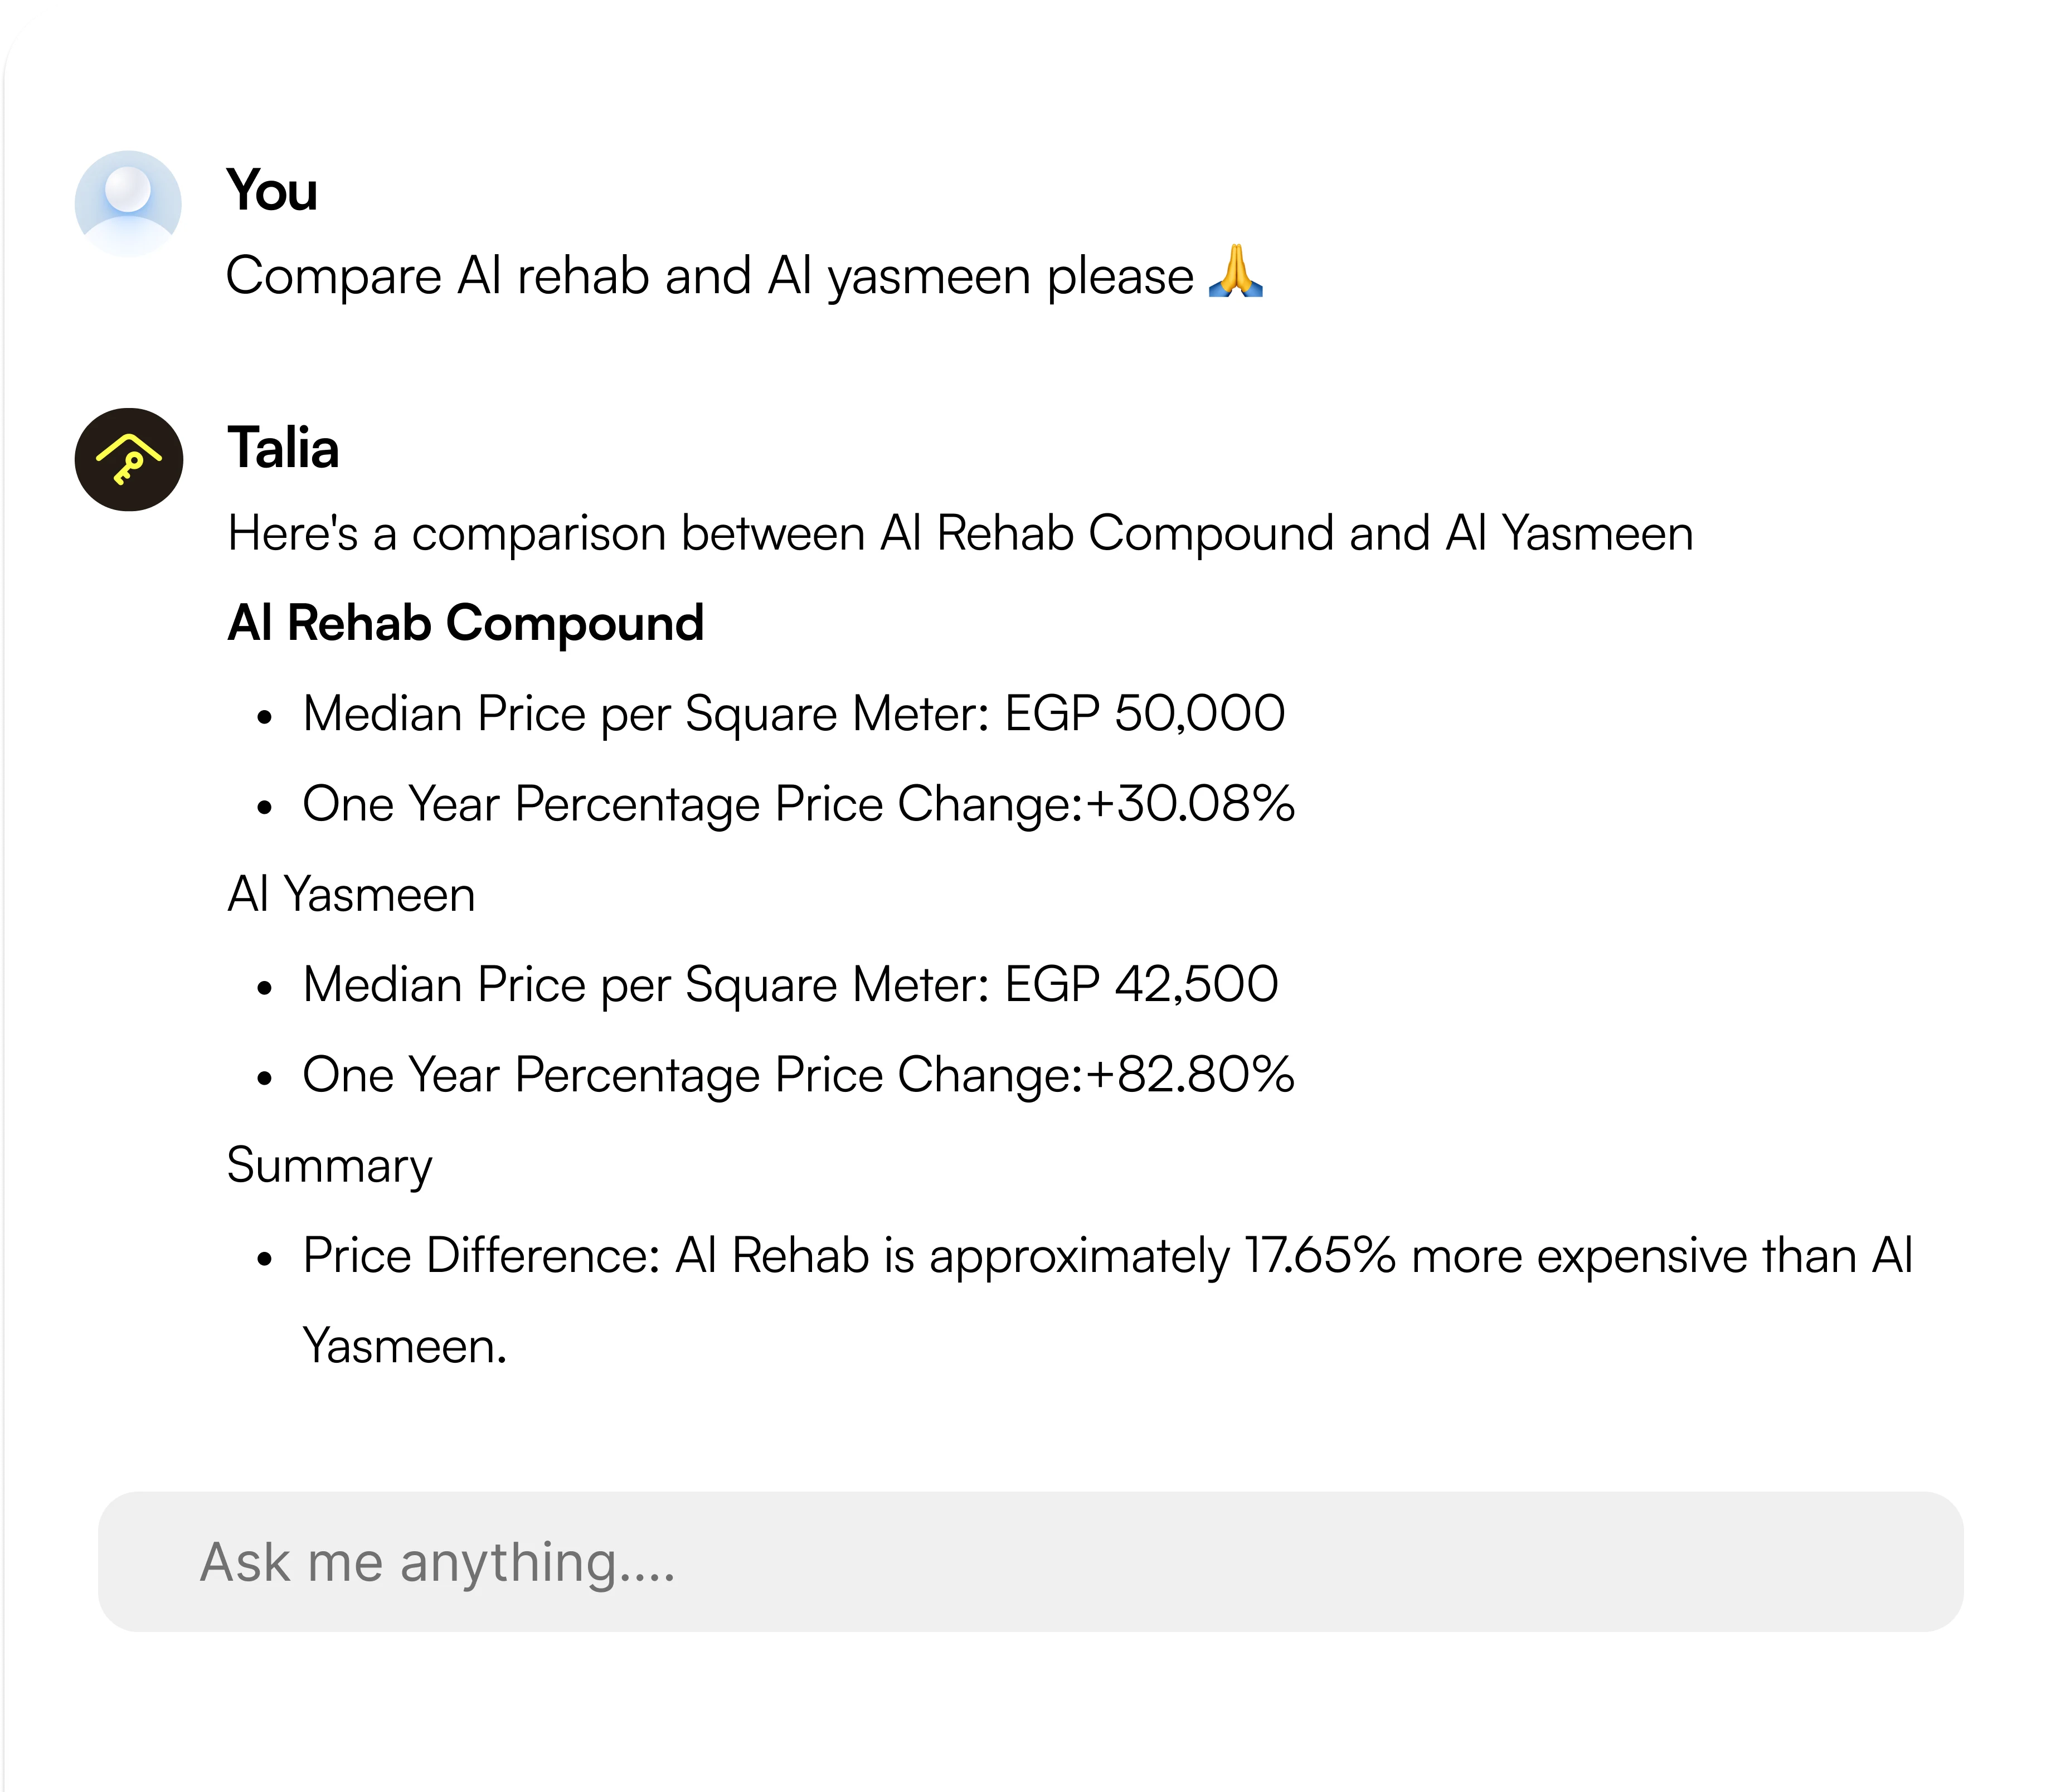This screenshot has width=2051, height=1792.
Task: Click the 'Summary' section heading
Action: 330,1166
